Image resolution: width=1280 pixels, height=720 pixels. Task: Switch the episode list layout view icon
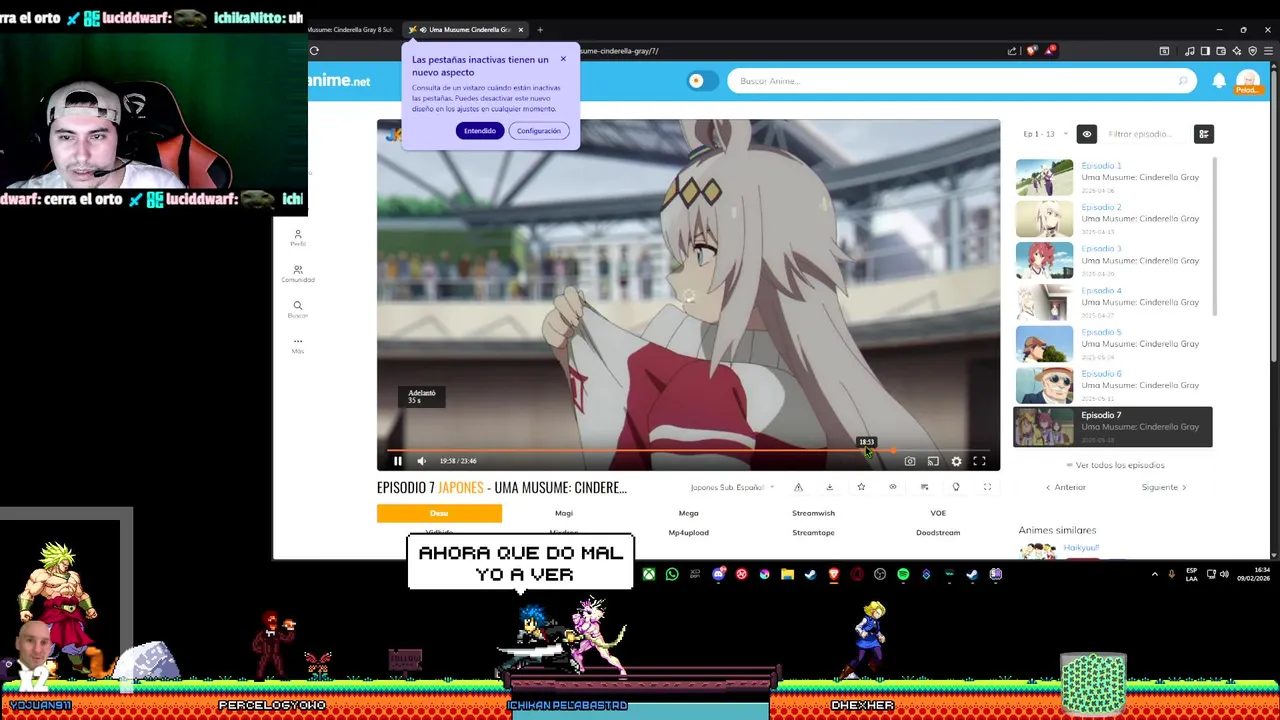pos(1204,134)
